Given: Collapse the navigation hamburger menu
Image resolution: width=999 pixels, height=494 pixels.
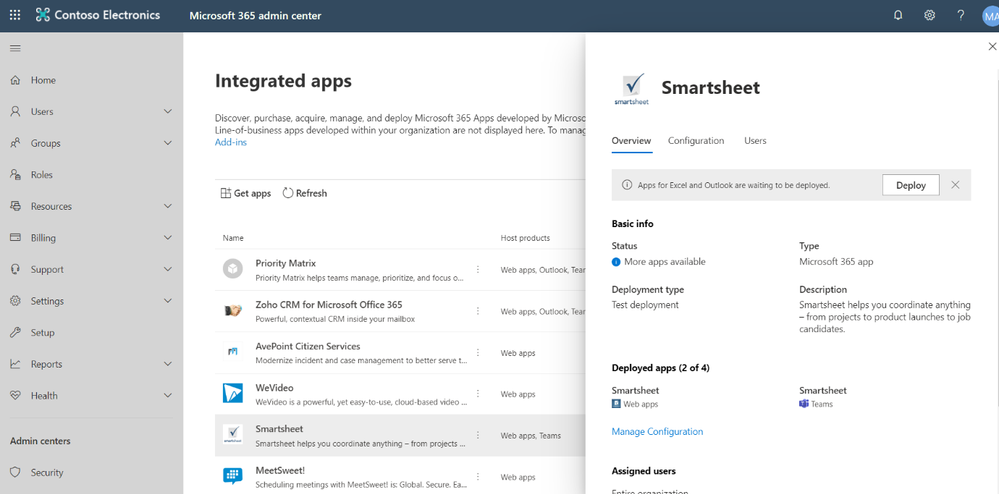Looking at the screenshot, I should tap(15, 48).
